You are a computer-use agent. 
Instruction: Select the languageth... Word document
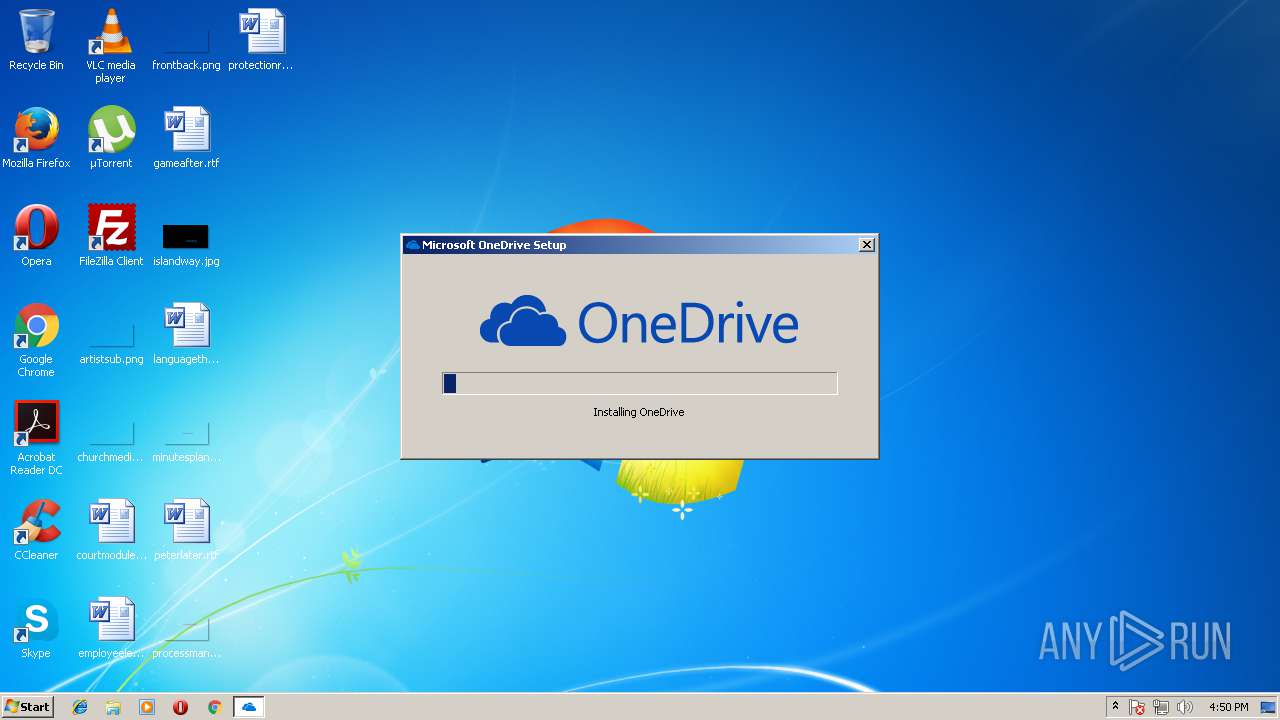click(x=186, y=334)
